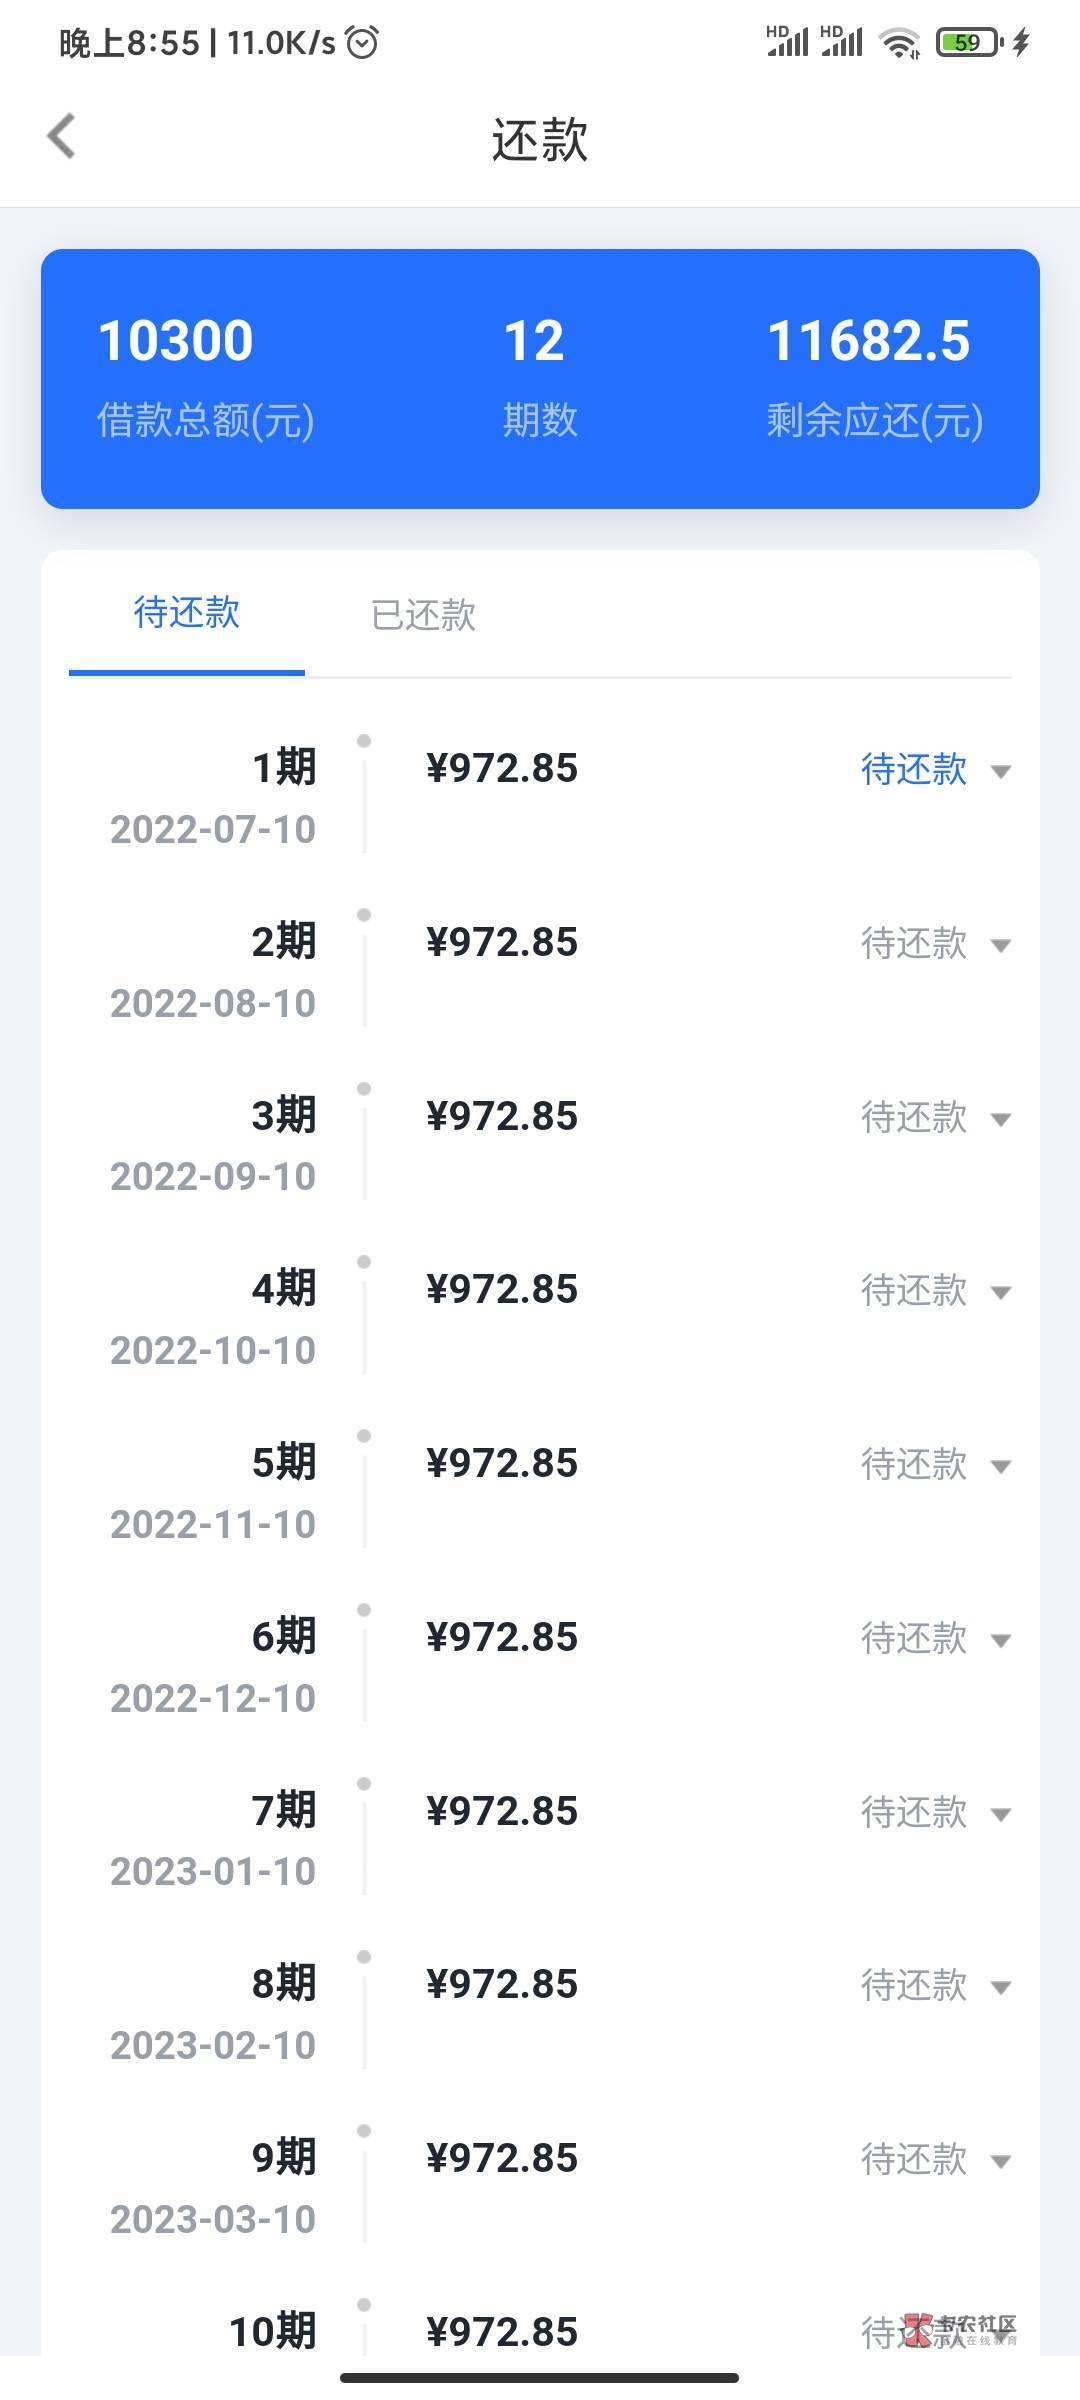Expand the 3期 installment dropdown arrow

coord(1000,1119)
